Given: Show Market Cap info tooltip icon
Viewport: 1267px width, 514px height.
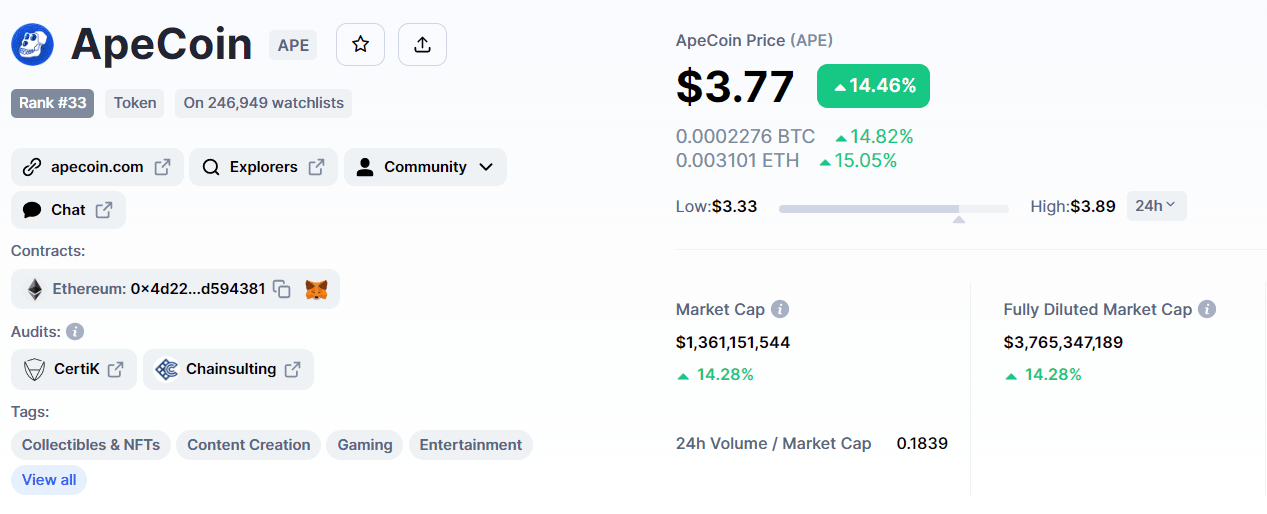Looking at the screenshot, I should coord(780,310).
